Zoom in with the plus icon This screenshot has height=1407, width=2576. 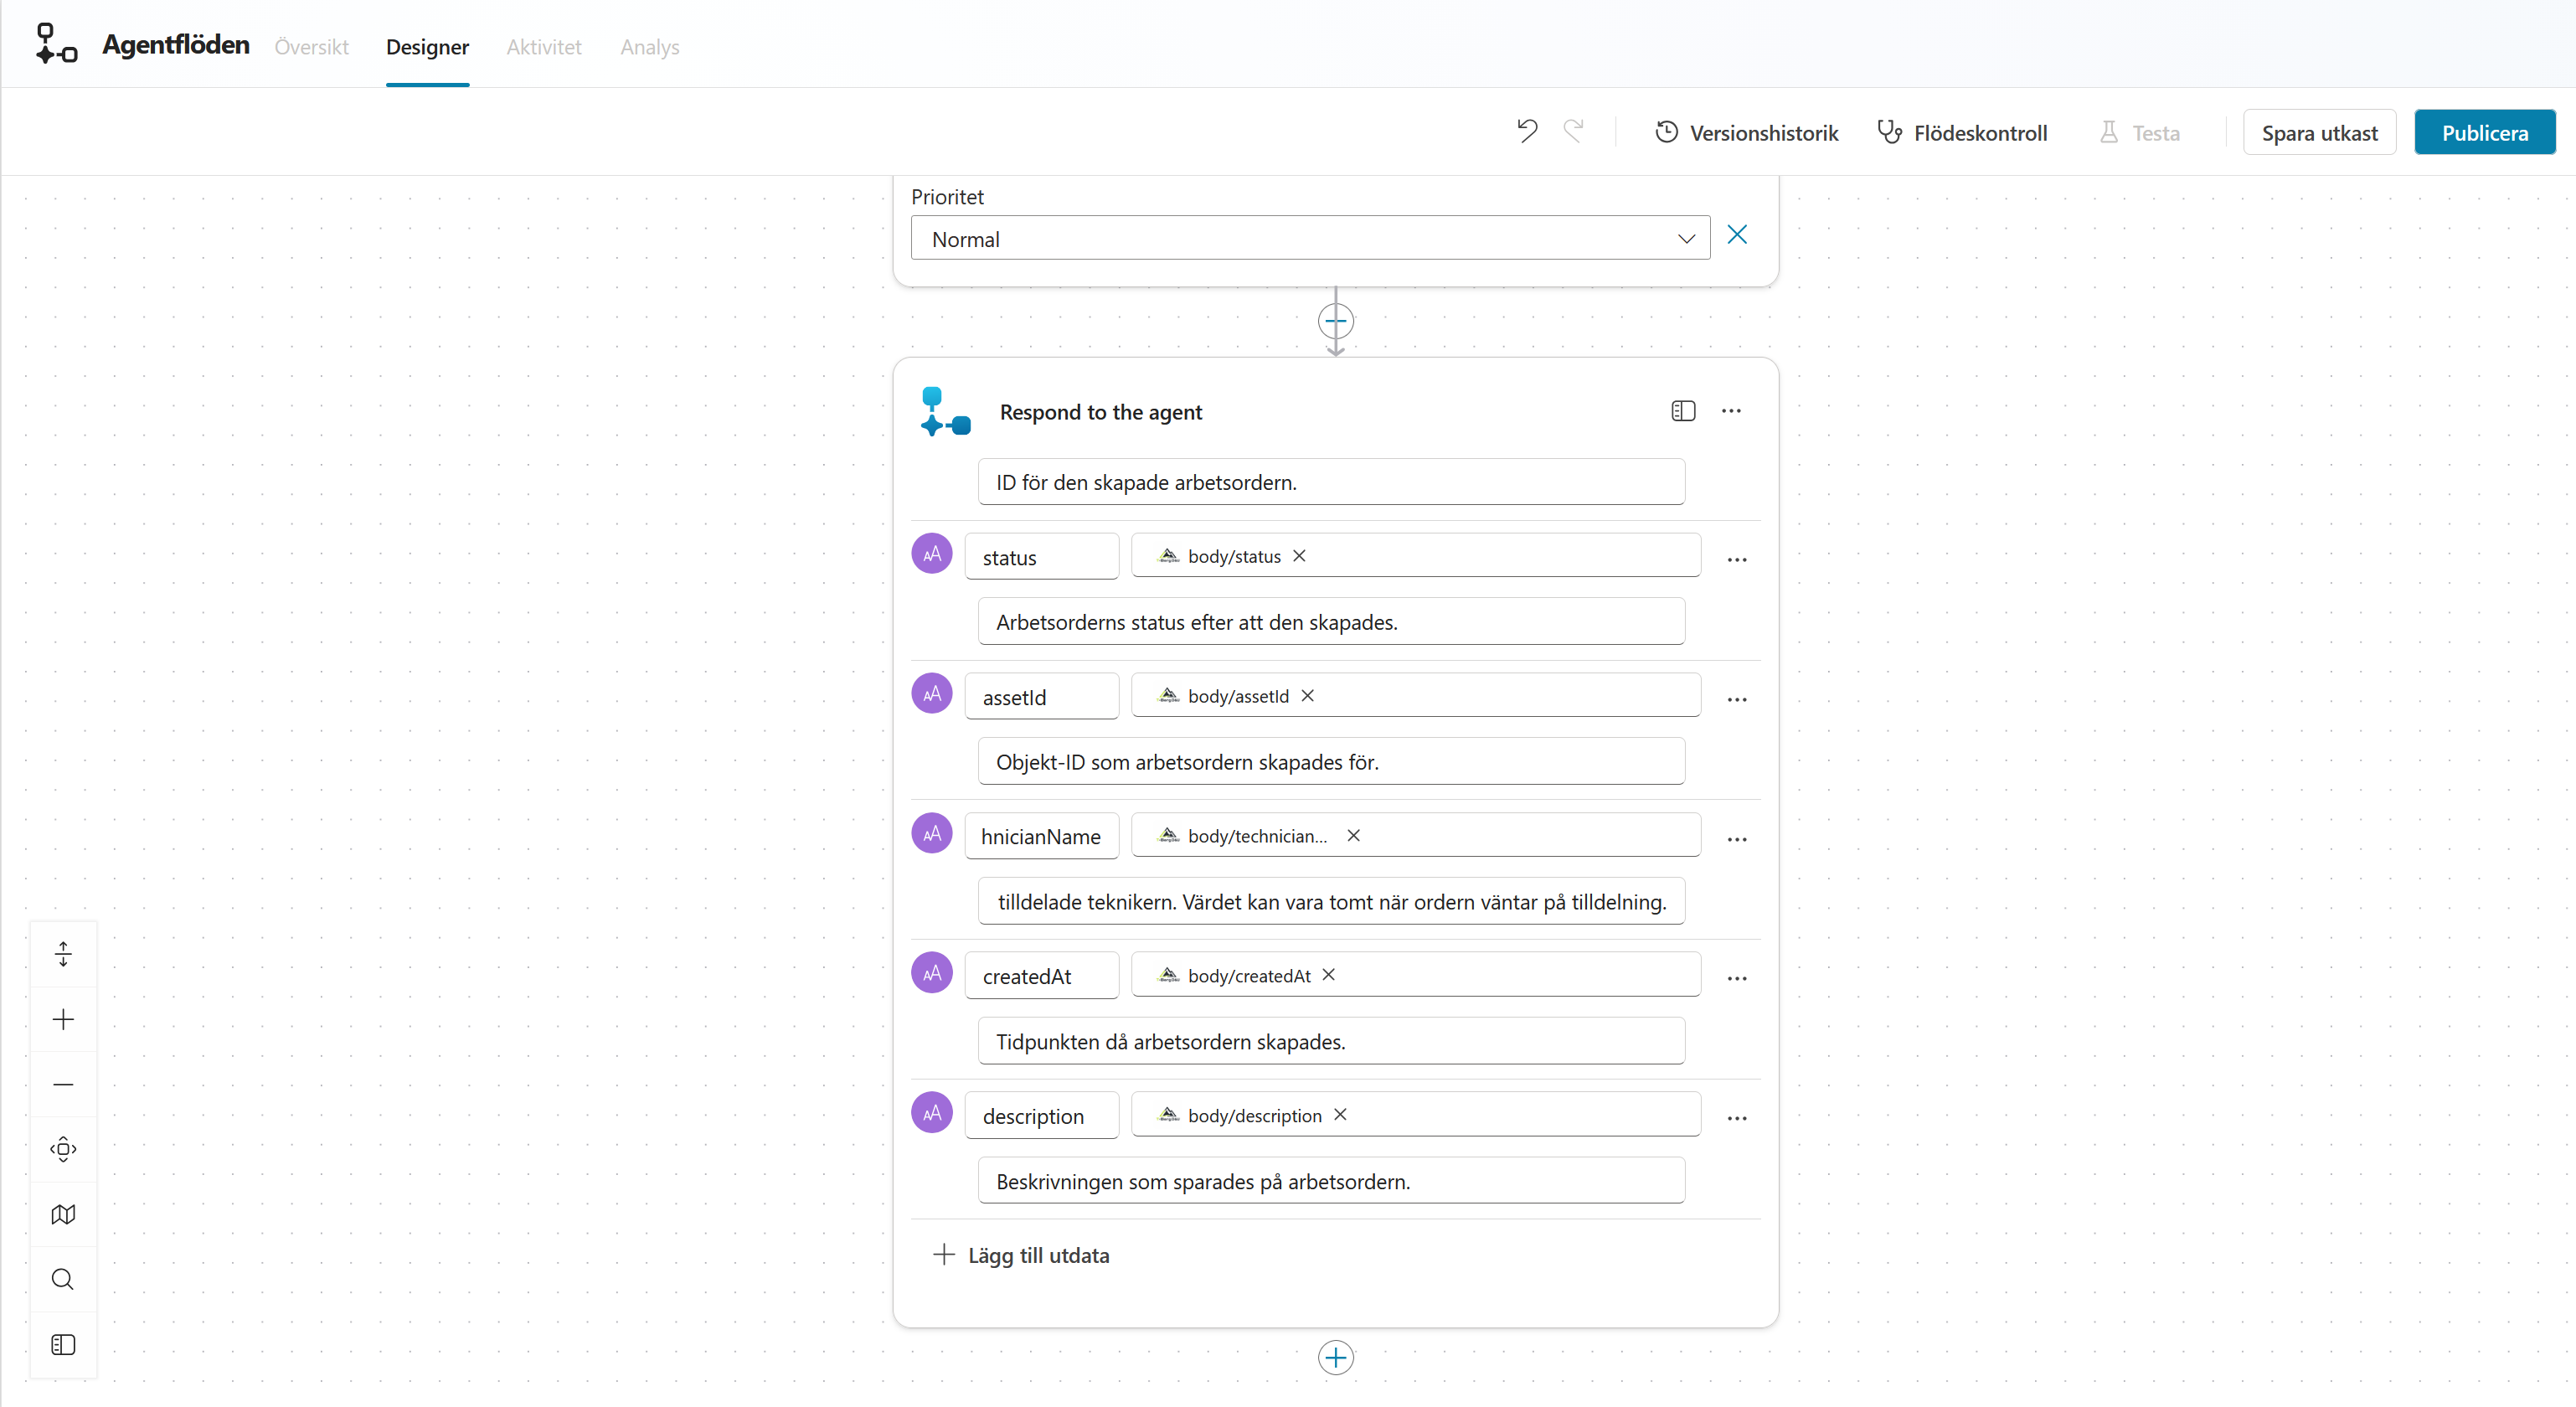pyautogui.click(x=63, y=1019)
